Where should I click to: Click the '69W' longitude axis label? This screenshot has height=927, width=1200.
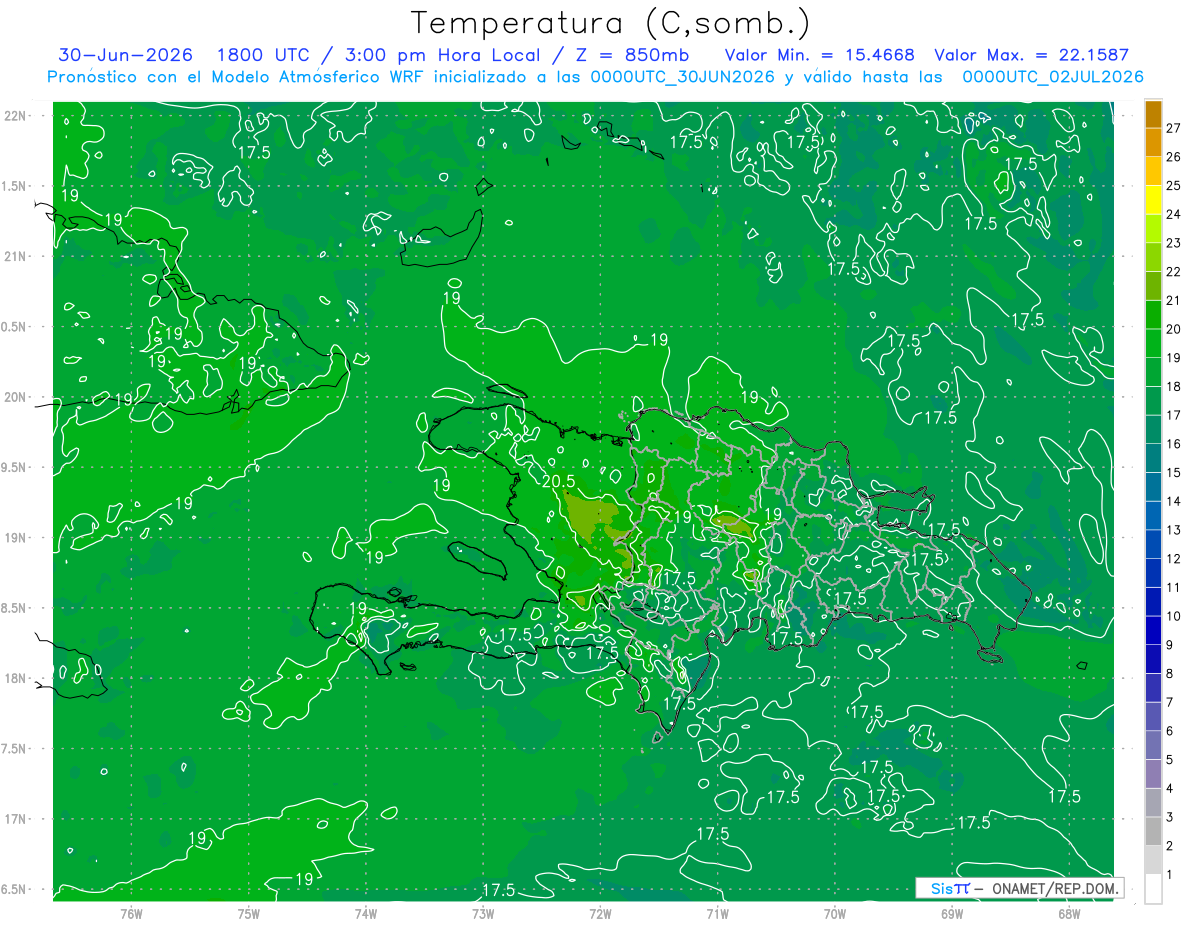pos(952,914)
